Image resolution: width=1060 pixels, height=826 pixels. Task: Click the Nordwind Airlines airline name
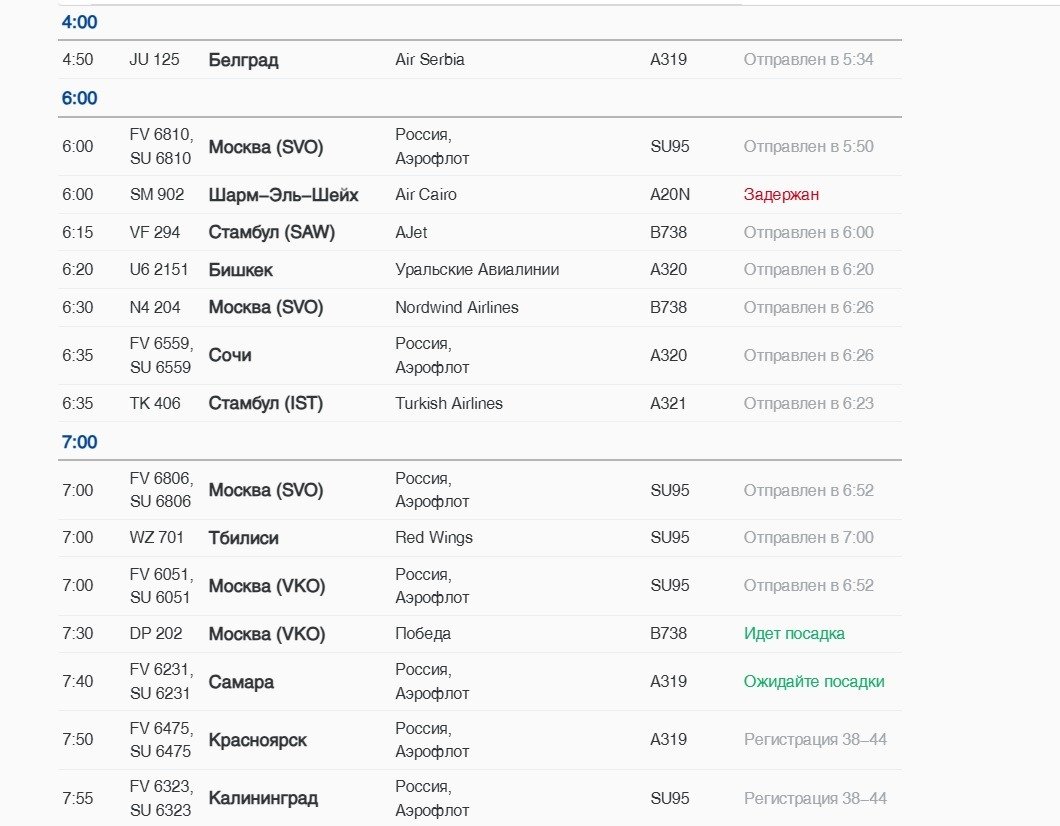pyautogui.click(x=457, y=308)
